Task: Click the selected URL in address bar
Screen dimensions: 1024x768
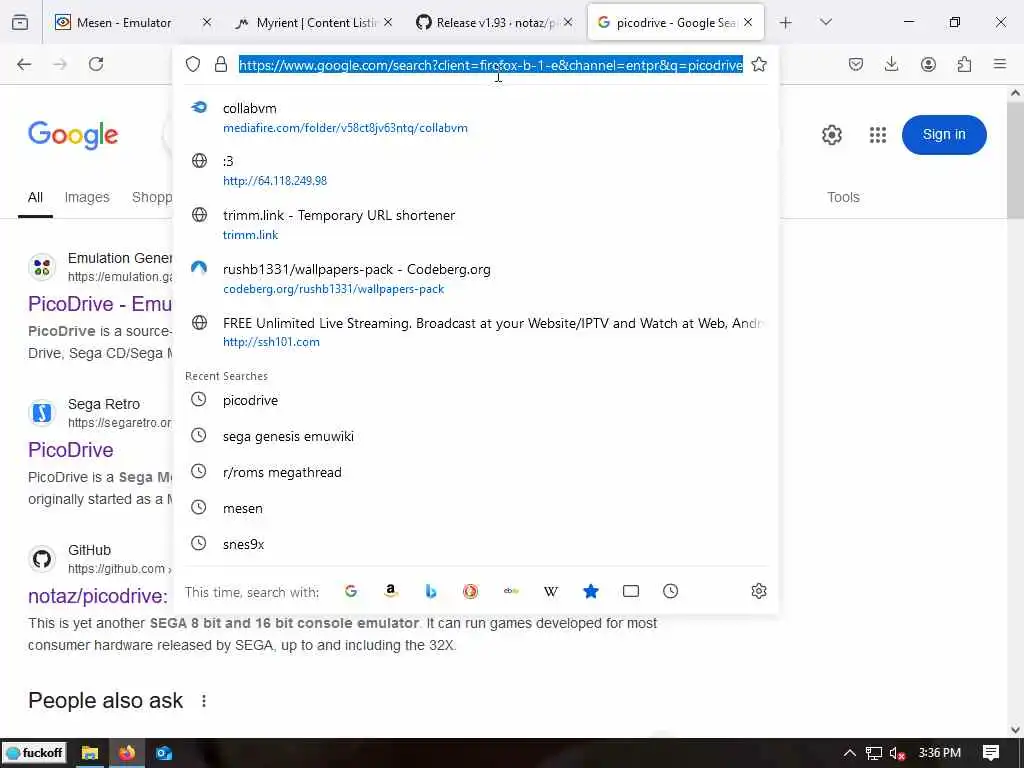Action: point(490,65)
